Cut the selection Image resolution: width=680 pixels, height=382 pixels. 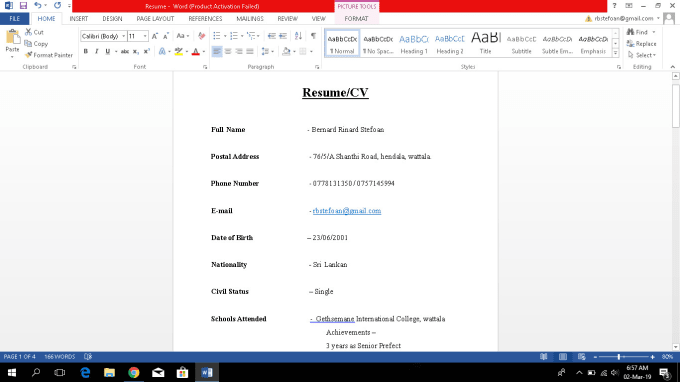tap(34, 32)
